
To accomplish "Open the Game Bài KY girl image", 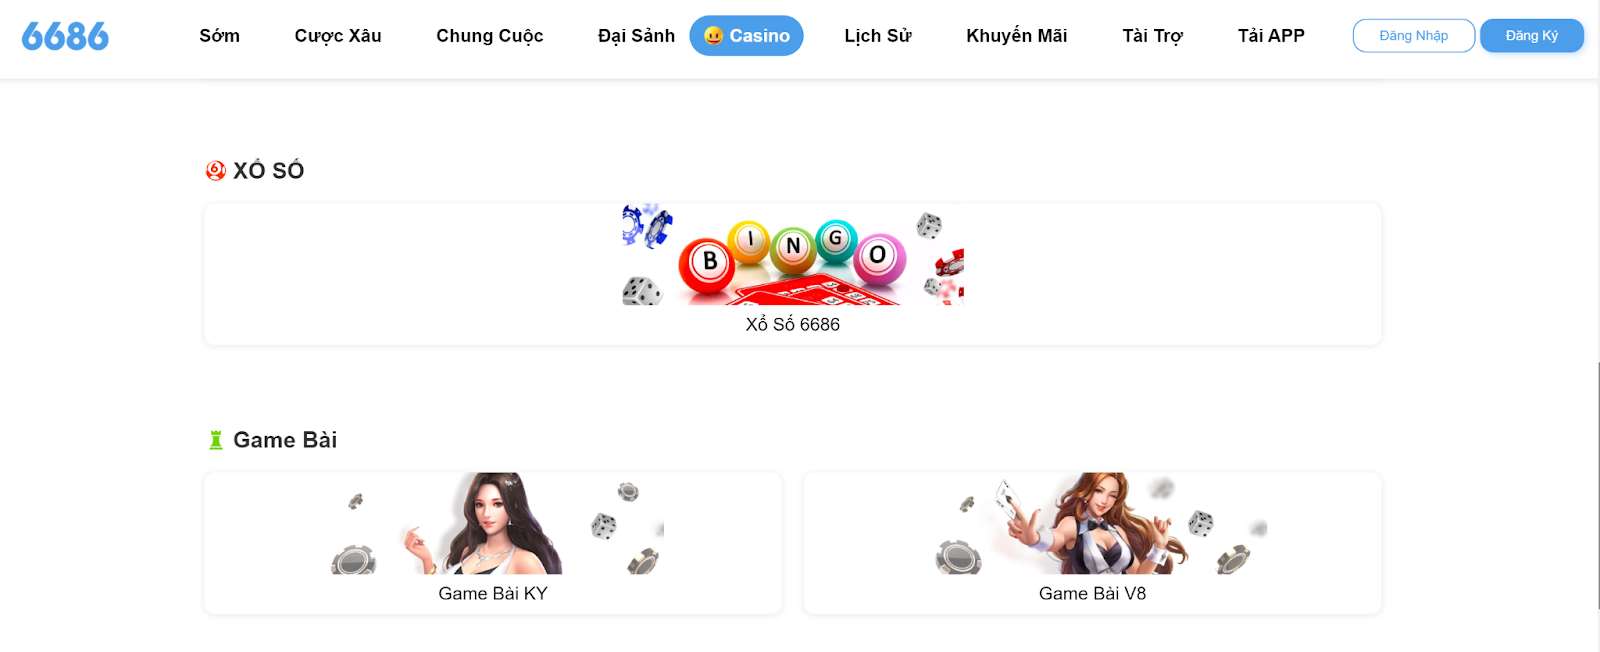I will 493,523.
